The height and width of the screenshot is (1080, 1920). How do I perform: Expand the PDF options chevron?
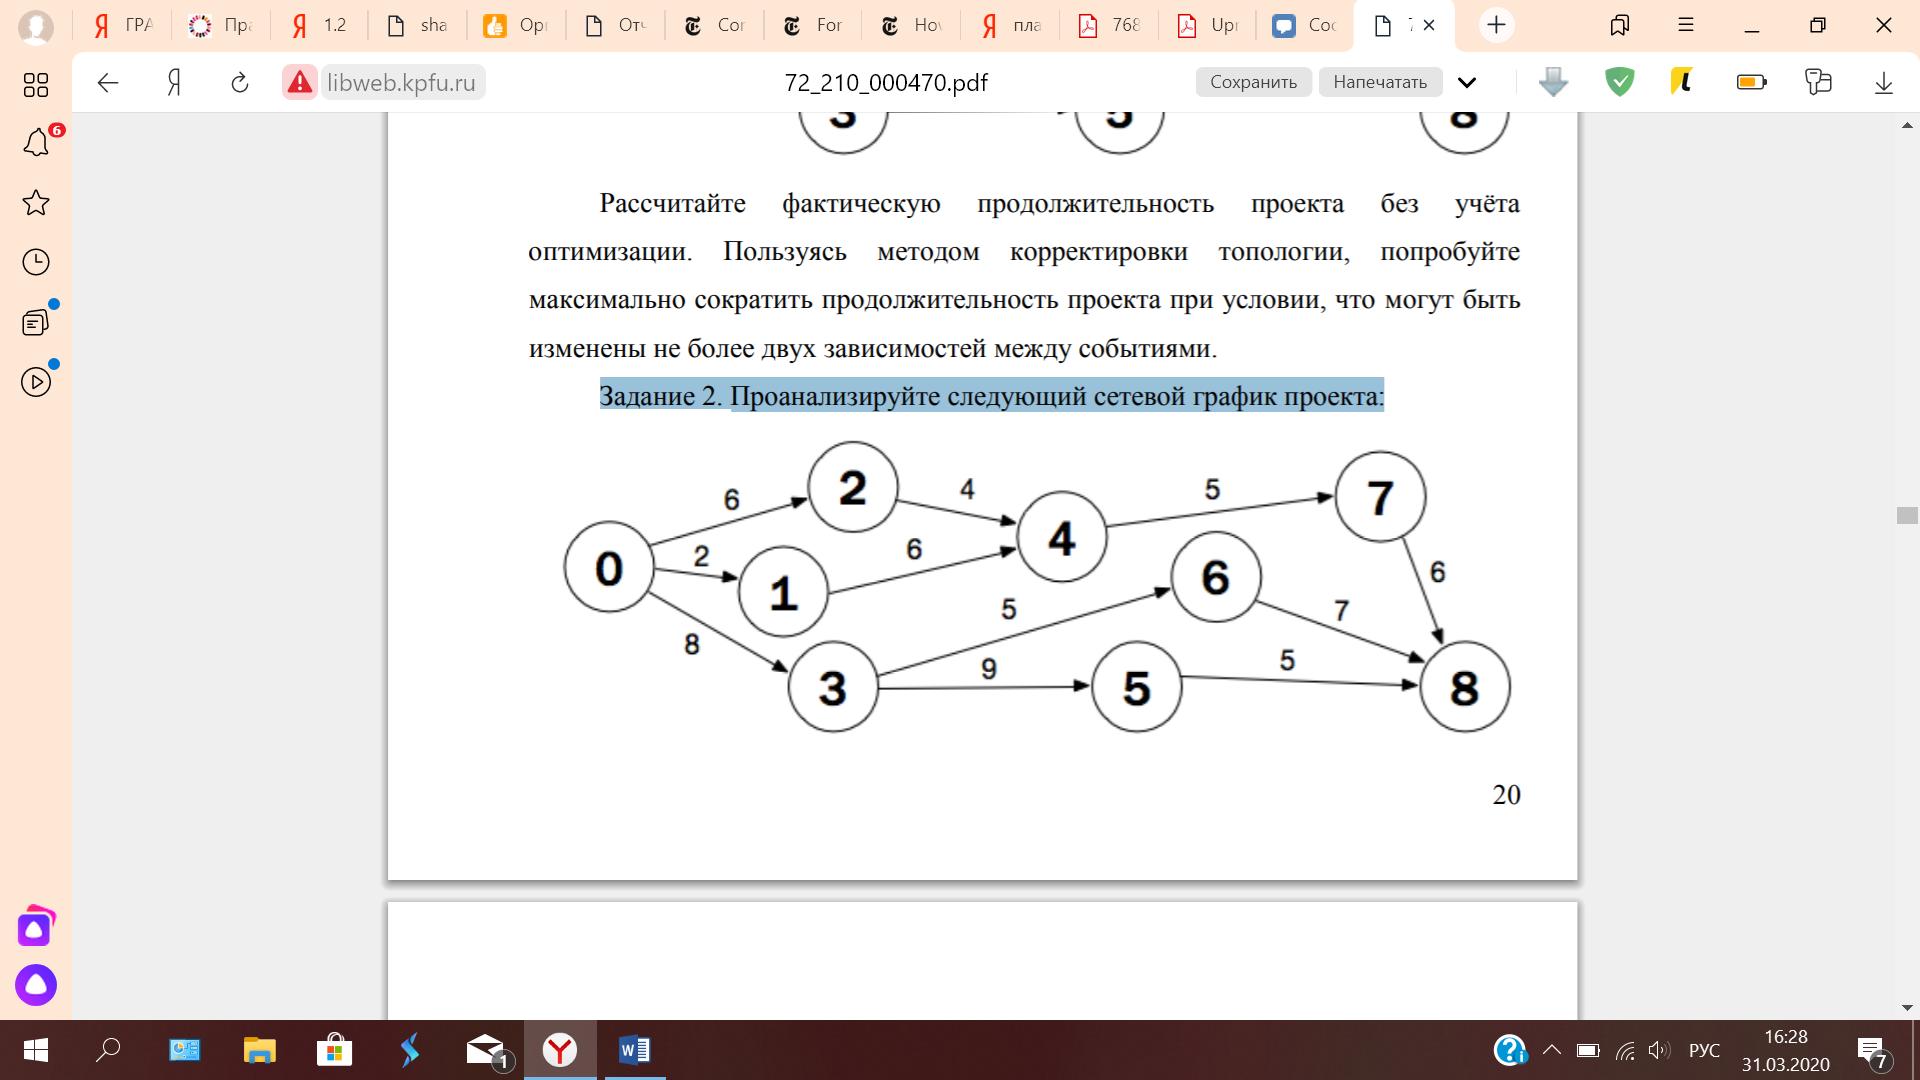1467,82
